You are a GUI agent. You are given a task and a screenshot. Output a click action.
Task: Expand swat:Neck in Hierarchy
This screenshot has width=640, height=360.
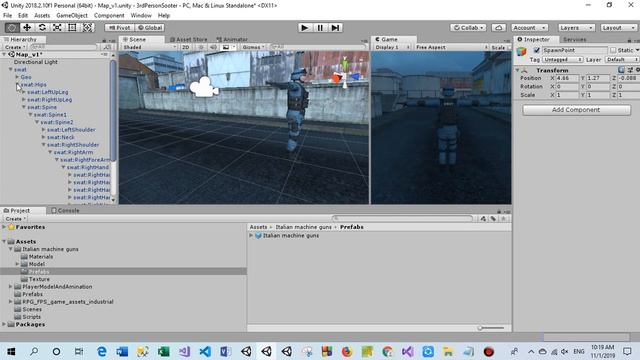tap(43, 137)
